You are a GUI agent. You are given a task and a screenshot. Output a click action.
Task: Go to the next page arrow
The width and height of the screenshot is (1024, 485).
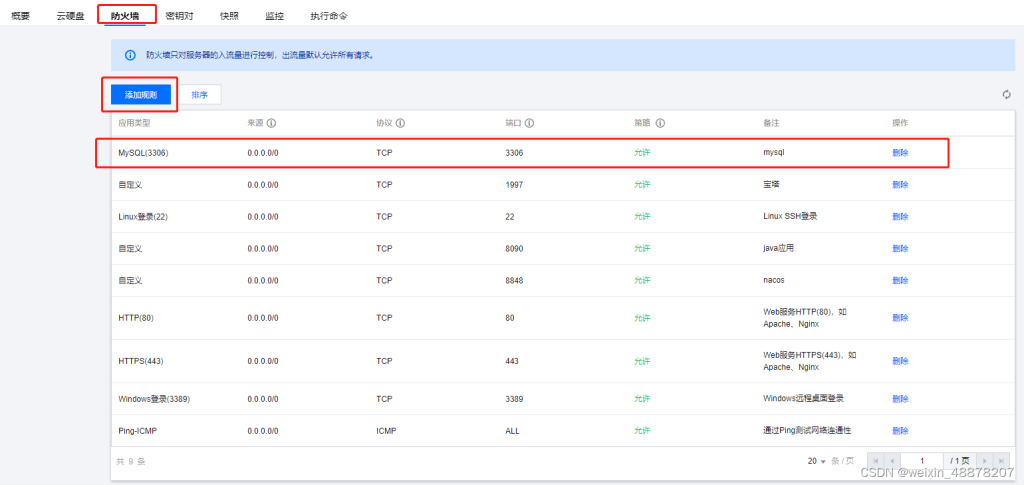pyautogui.click(x=984, y=461)
